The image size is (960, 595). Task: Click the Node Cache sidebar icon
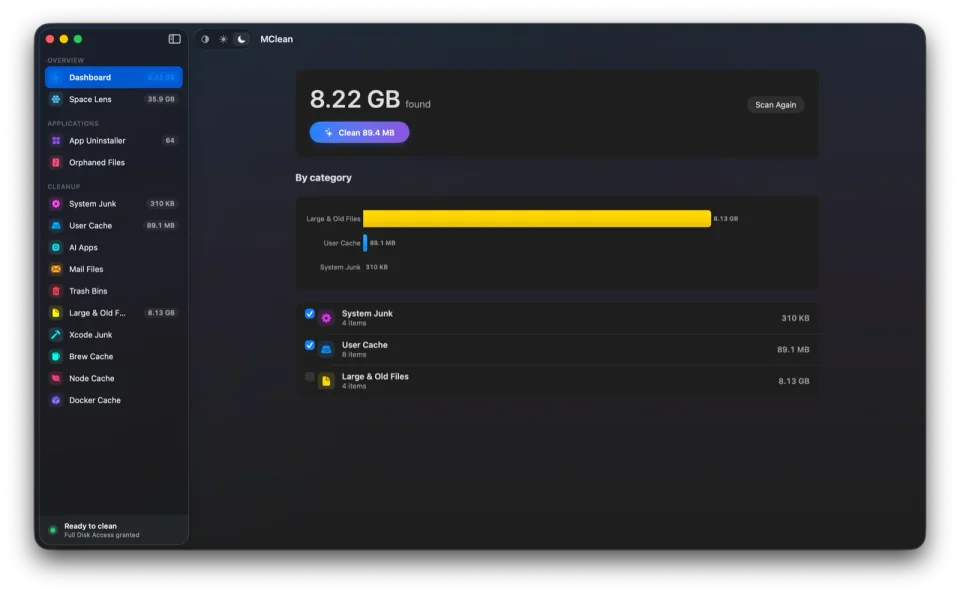(x=56, y=378)
